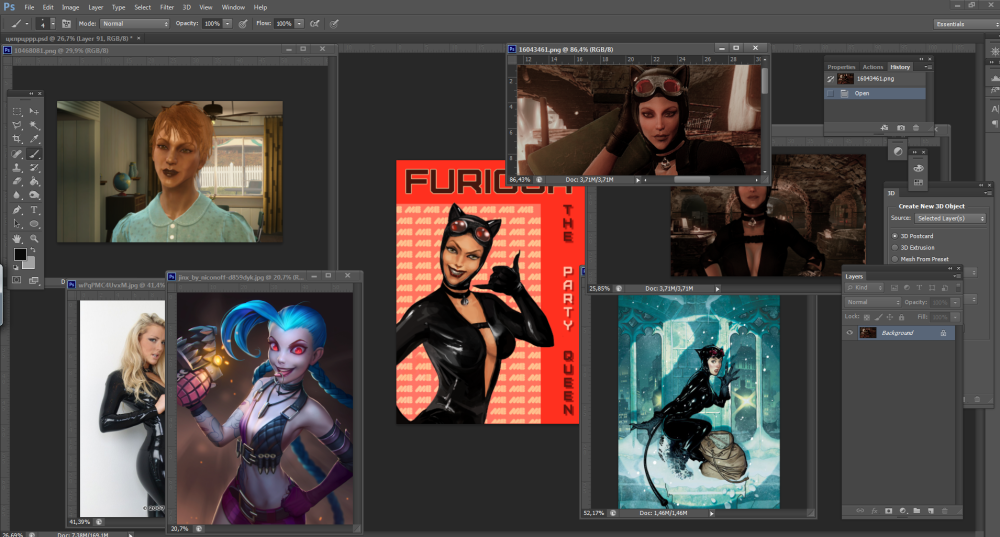Select the Rectangular Marquee tool

coord(17,112)
